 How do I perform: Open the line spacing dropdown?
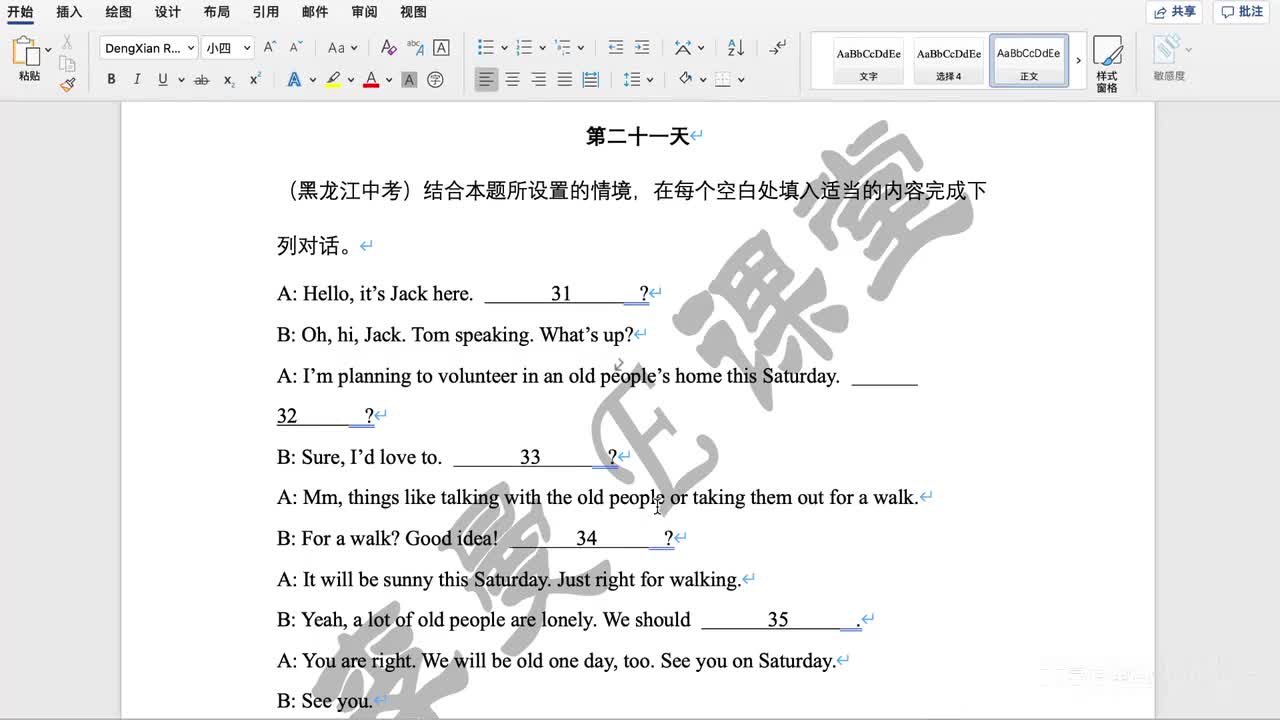coord(638,79)
